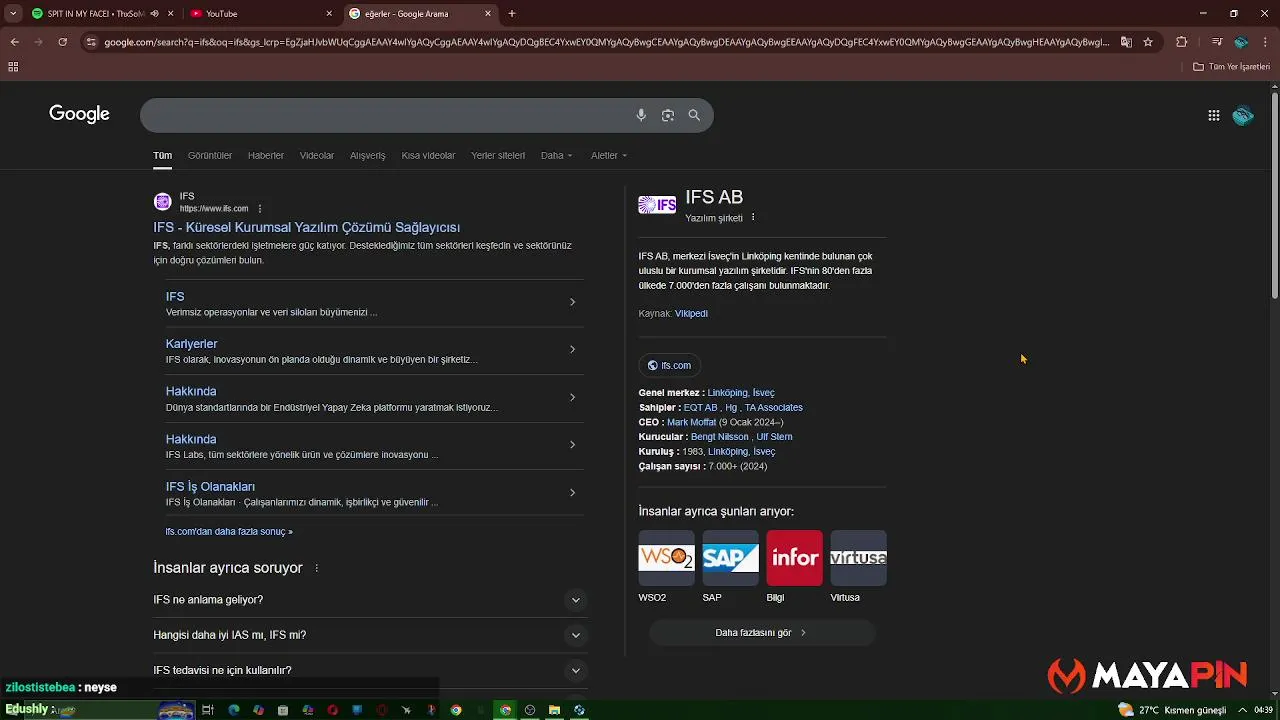Viewport: 1280px width, 720px height.
Task: Open the Vikipedi source link
Action: point(691,313)
